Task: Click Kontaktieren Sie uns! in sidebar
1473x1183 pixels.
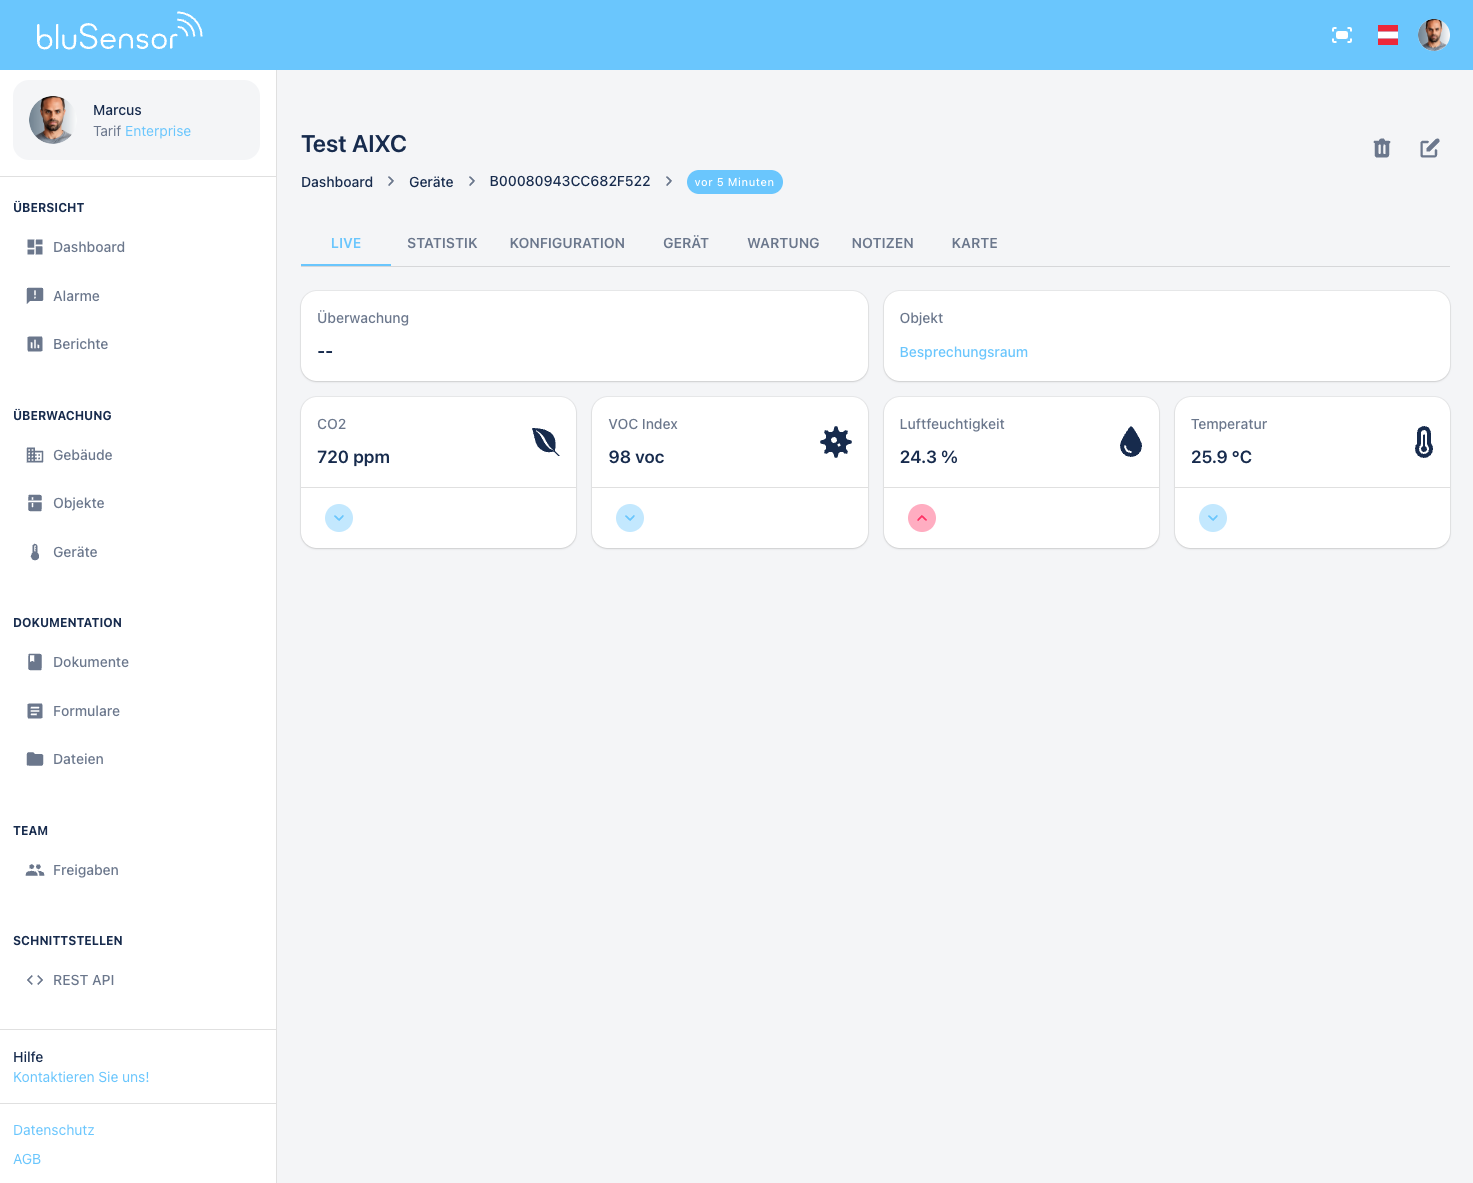Action: (x=81, y=1077)
